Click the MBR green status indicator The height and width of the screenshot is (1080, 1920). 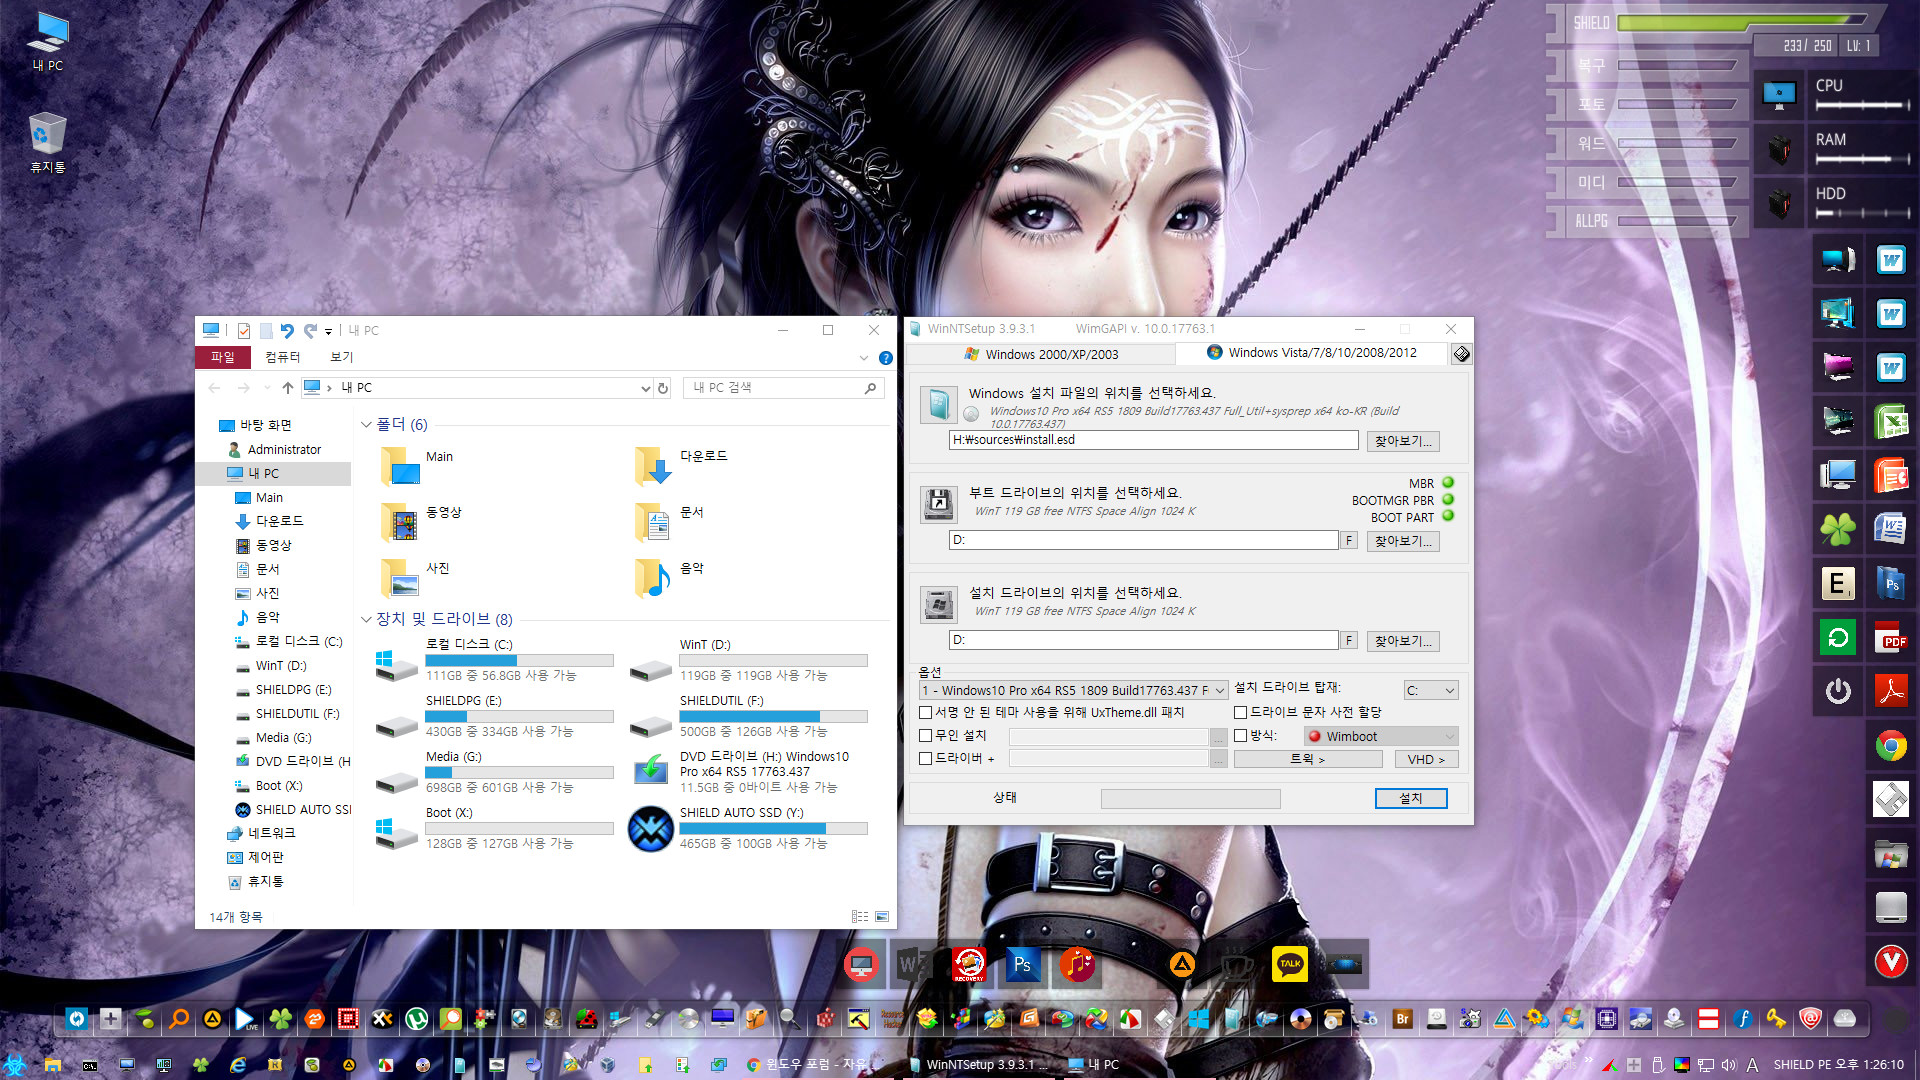click(x=1448, y=483)
